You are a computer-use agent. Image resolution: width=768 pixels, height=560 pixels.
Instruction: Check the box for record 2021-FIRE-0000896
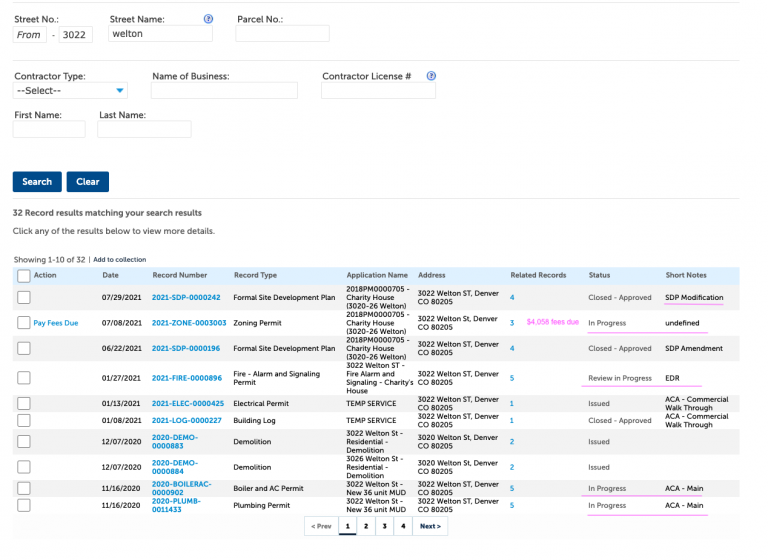pos(24,378)
